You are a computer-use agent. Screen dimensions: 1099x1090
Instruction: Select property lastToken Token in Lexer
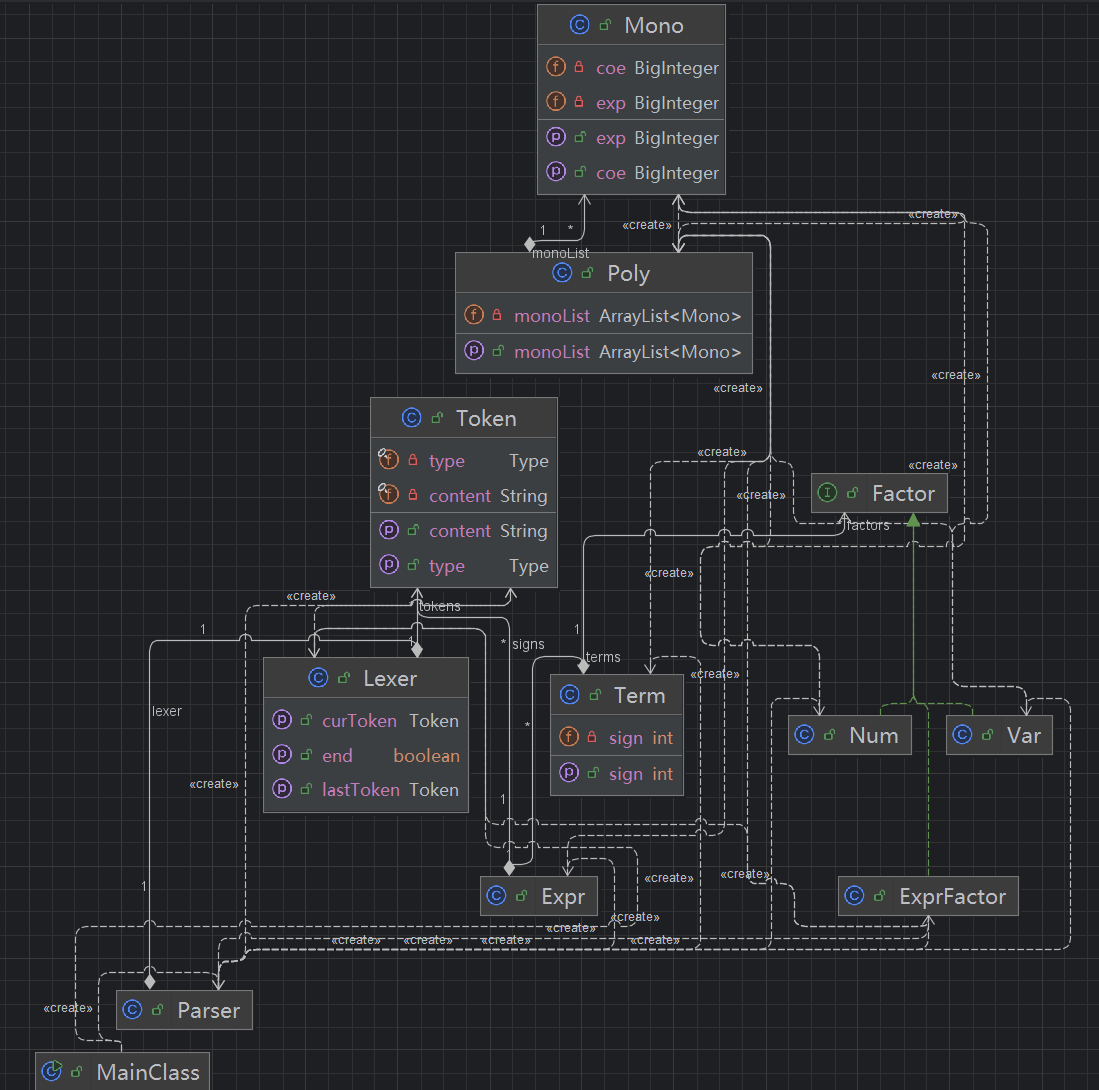point(365,790)
